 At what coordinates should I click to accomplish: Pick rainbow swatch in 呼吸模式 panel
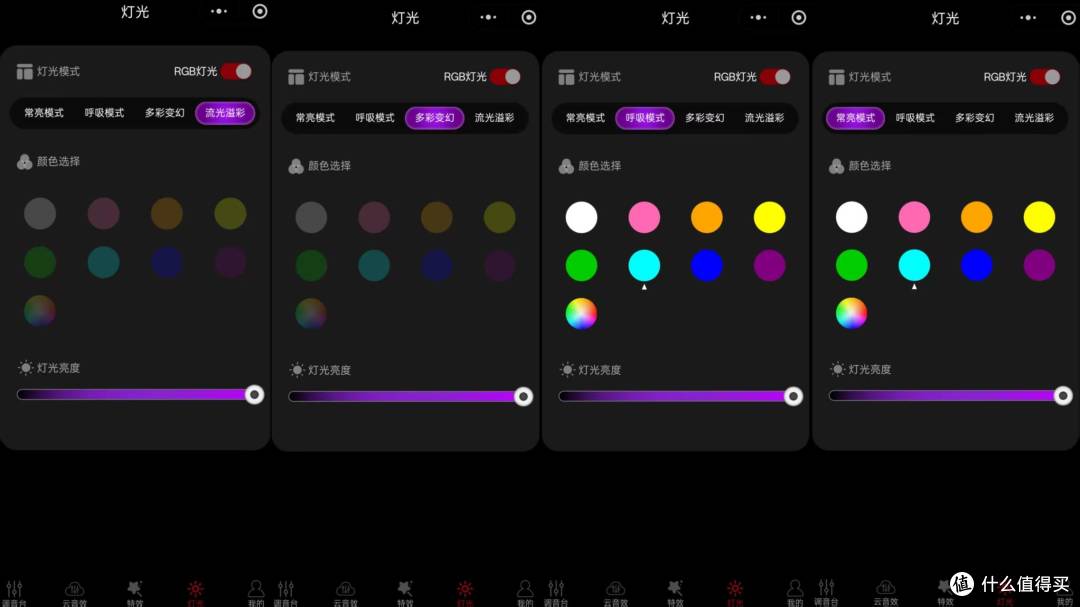(x=581, y=313)
